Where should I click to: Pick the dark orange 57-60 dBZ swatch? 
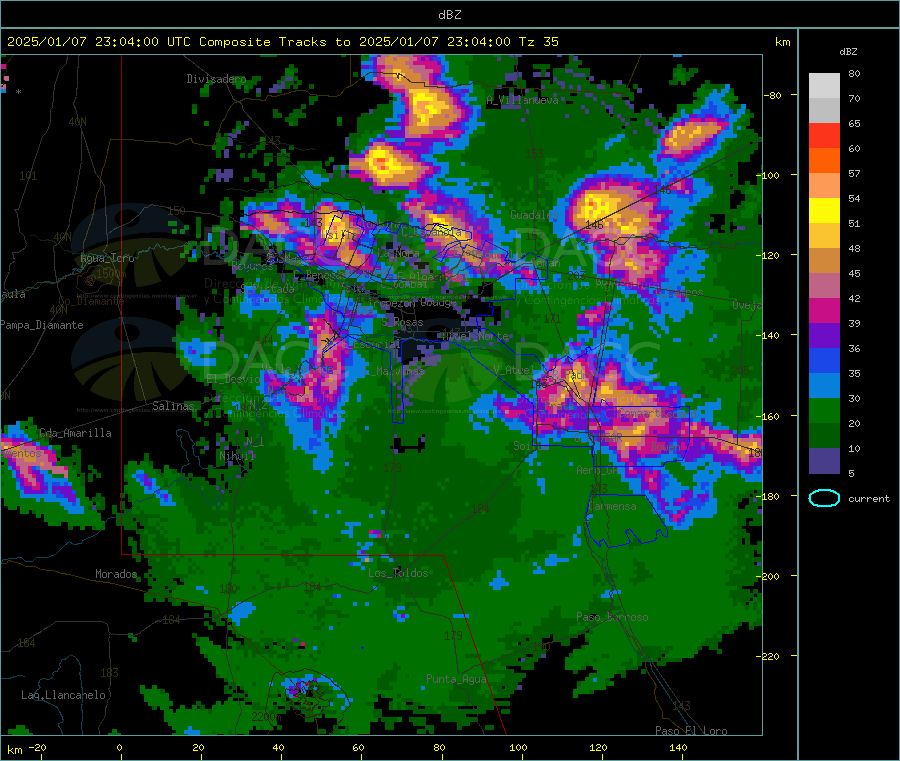[x=824, y=161]
